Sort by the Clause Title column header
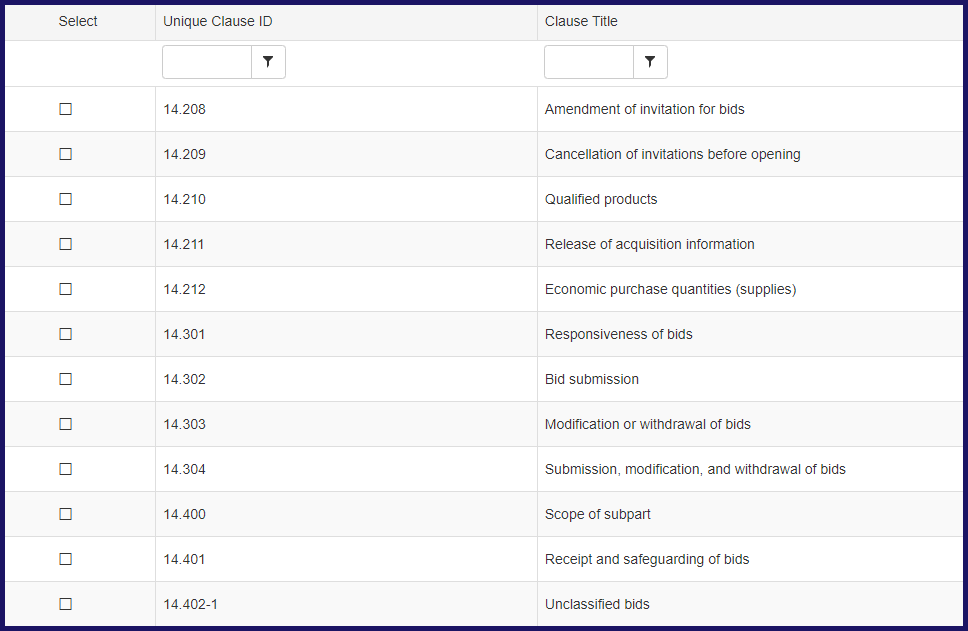The image size is (968, 631). pyautogui.click(x=580, y=21)
